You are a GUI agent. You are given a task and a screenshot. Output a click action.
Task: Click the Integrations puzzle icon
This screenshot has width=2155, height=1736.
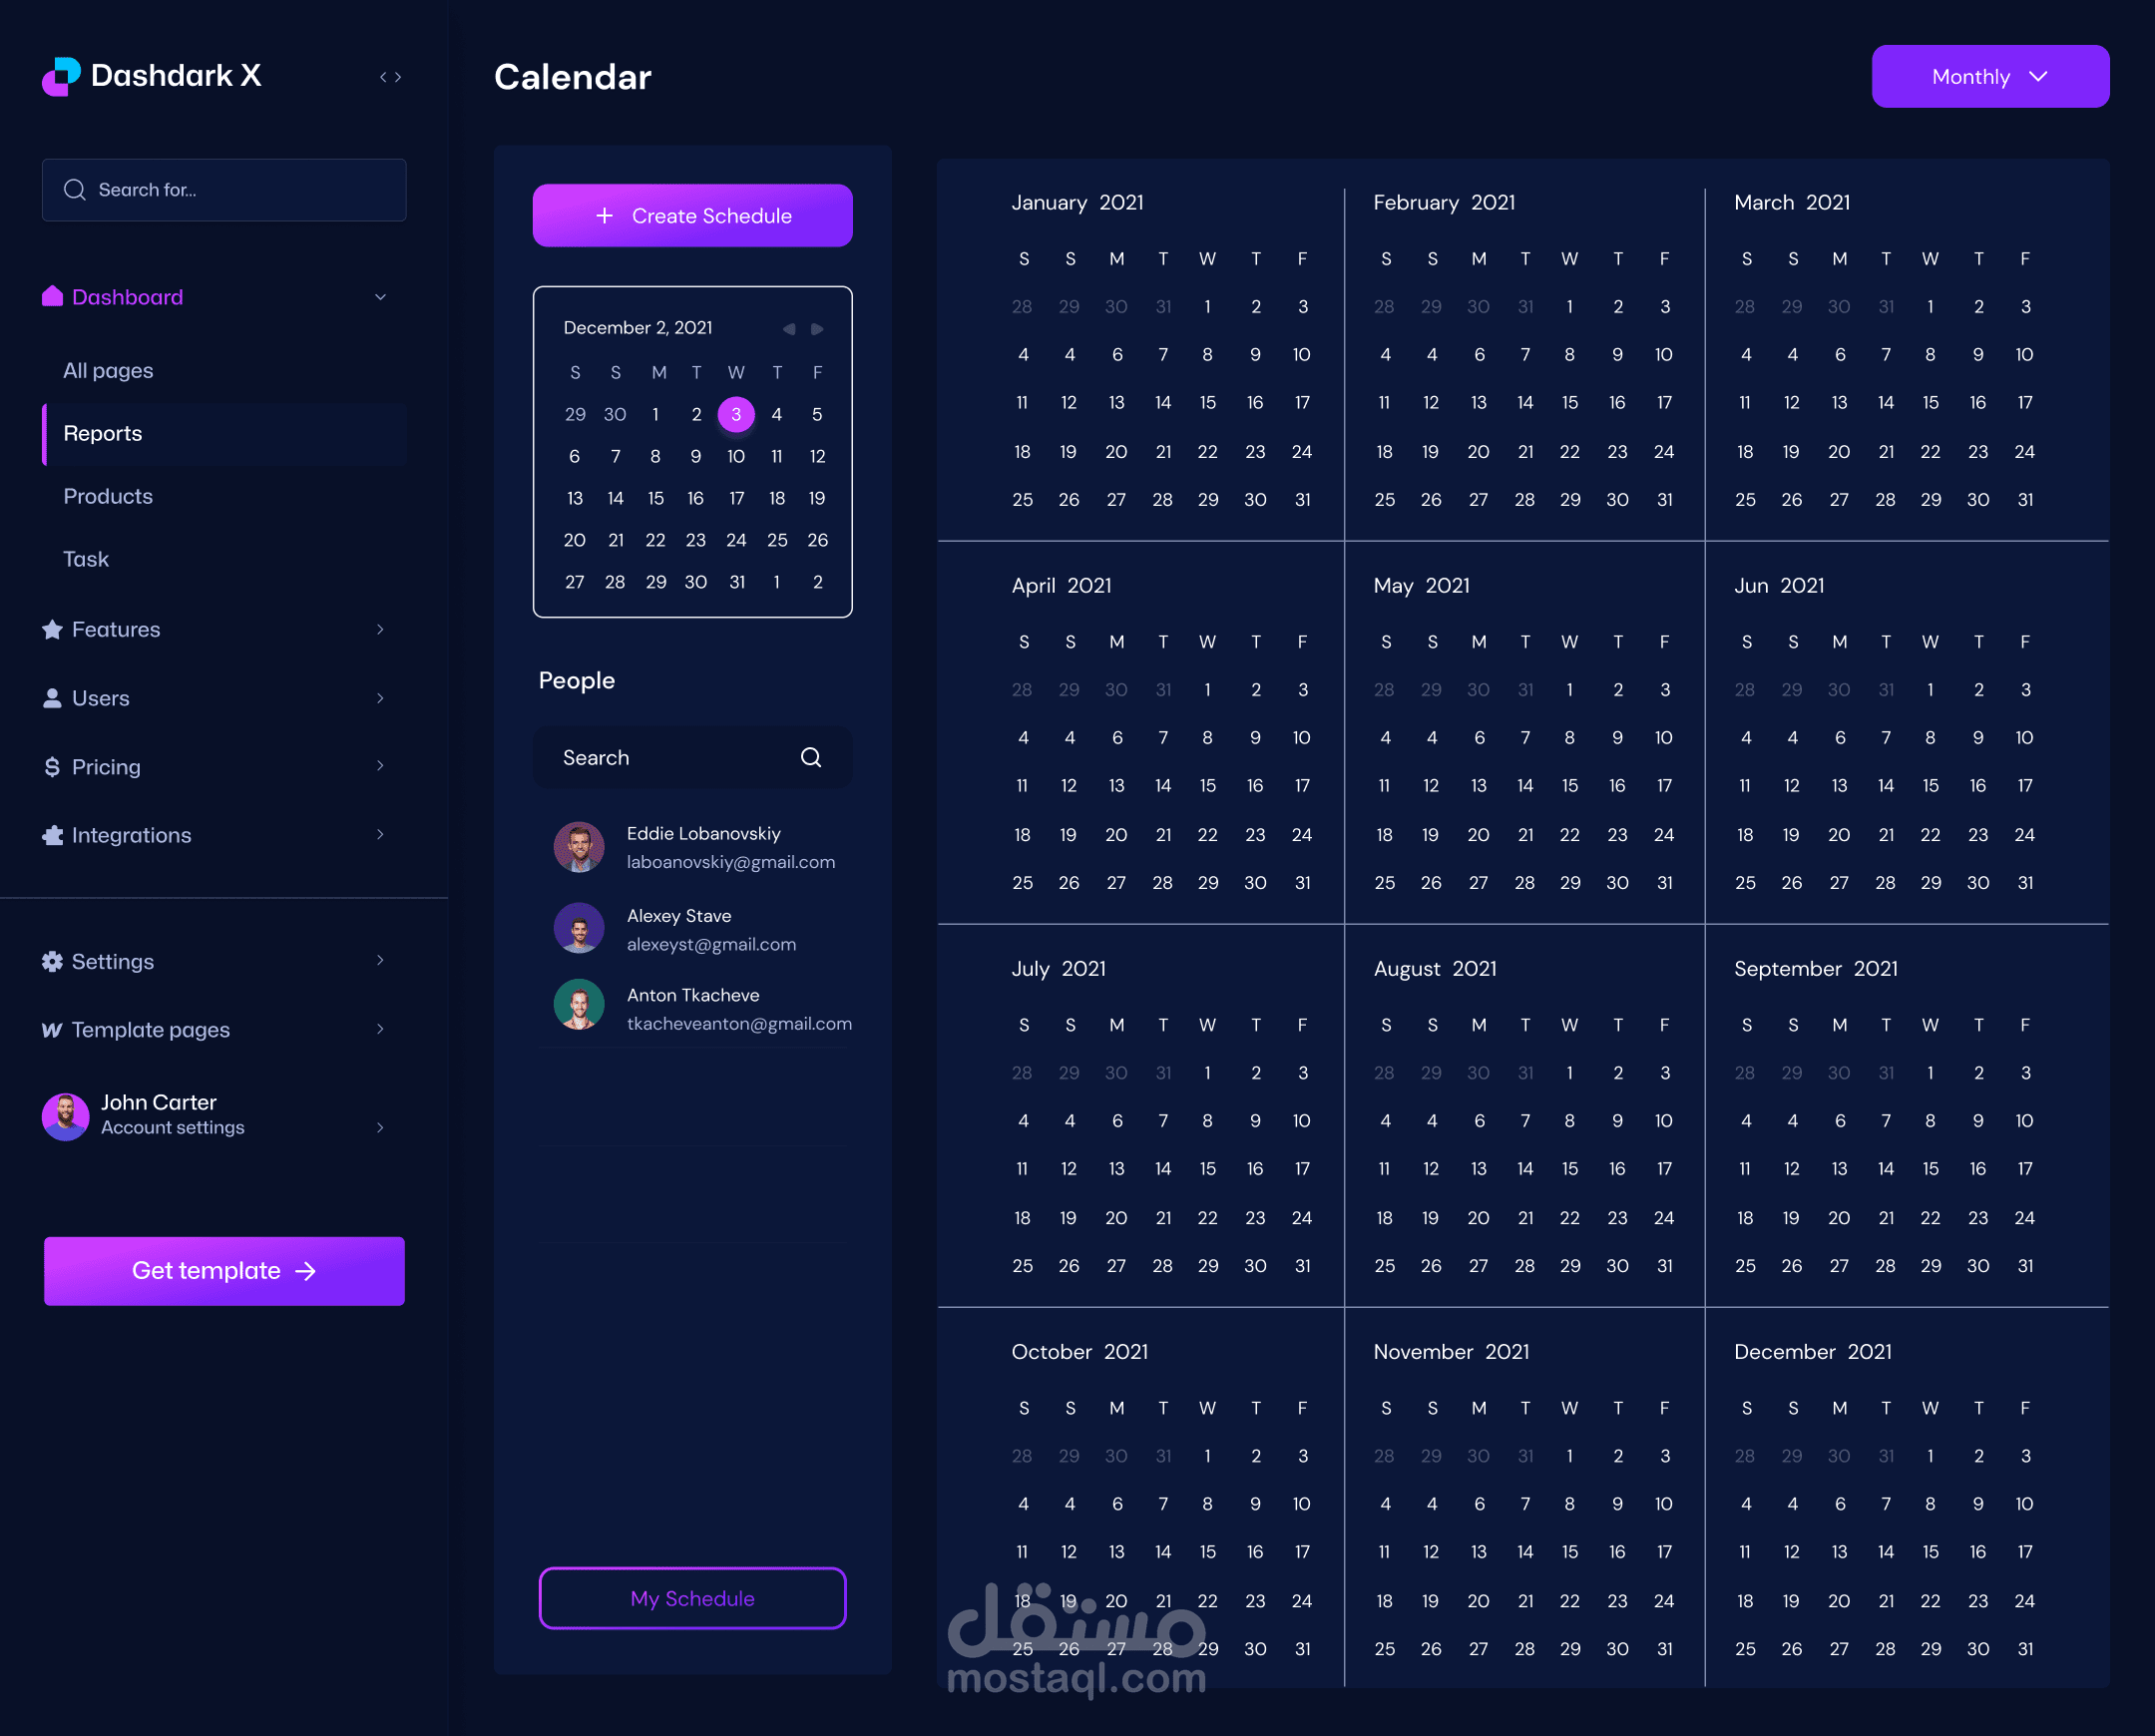click(52, 835)
